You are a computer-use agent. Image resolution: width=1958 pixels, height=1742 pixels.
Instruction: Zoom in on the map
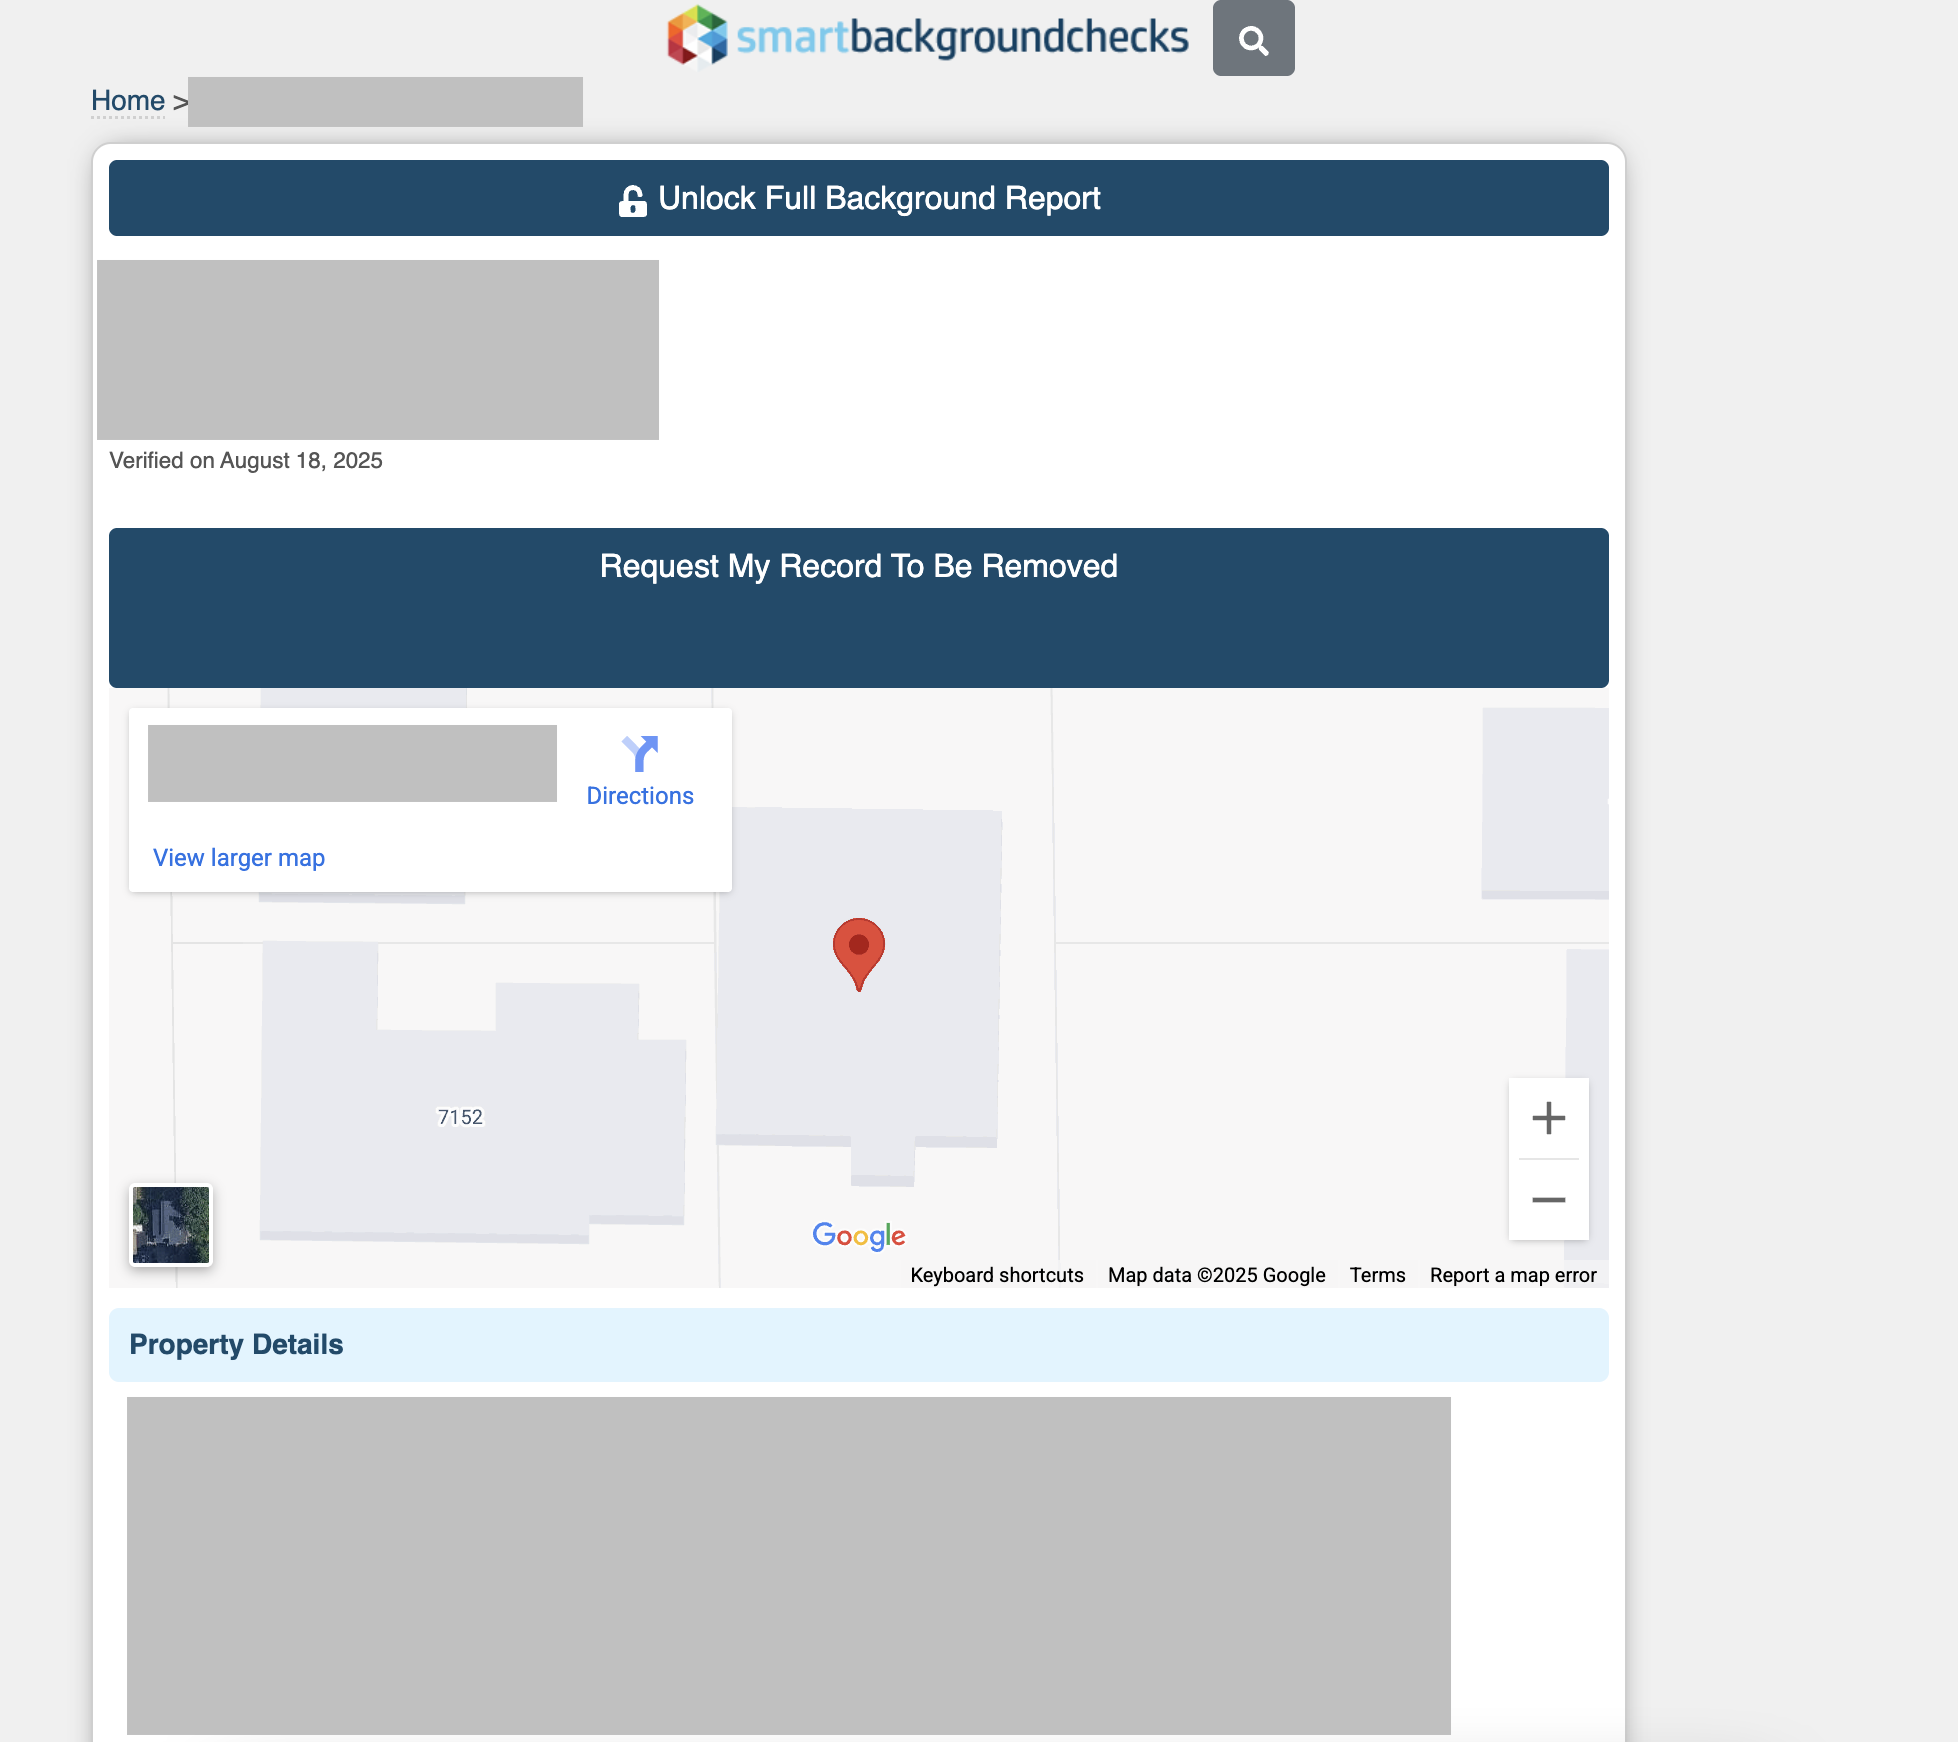(1548, 1118)
